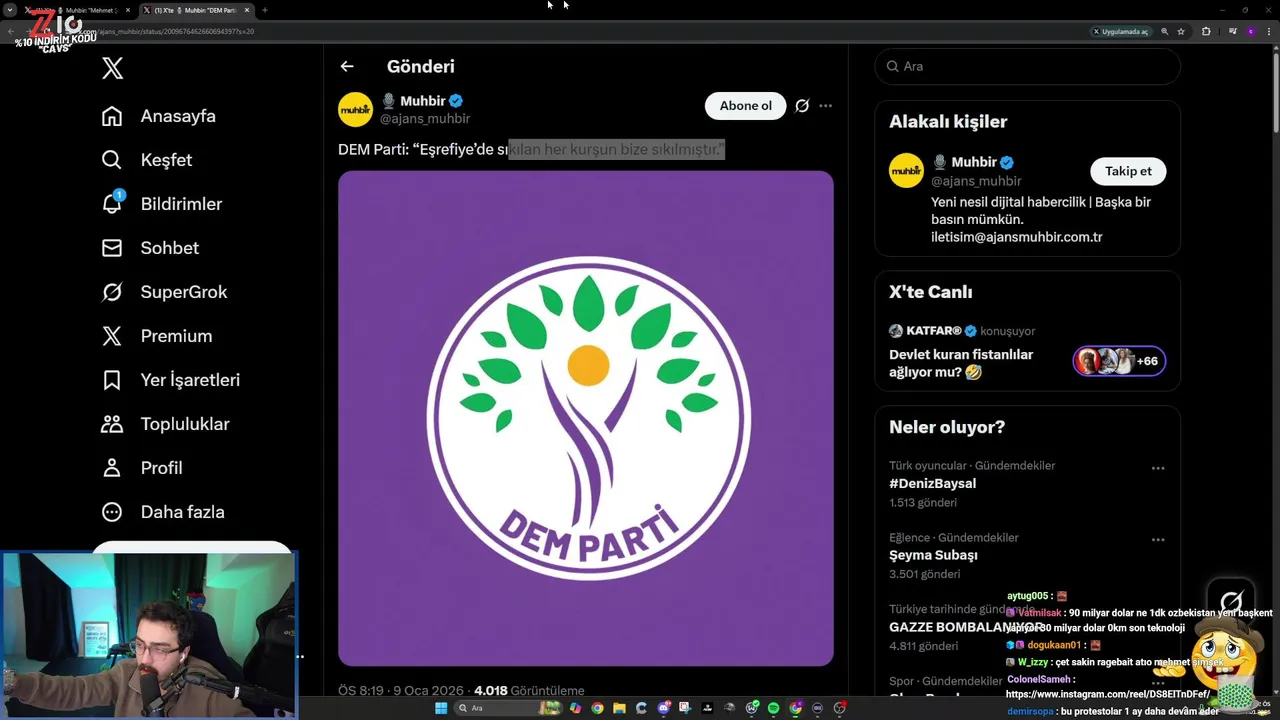Viewport: 1280px width, 720px height.
Task: Open the live space 'Devlet kuran fistanlılar ağlıyor mu?'
Action: [961, 363]
